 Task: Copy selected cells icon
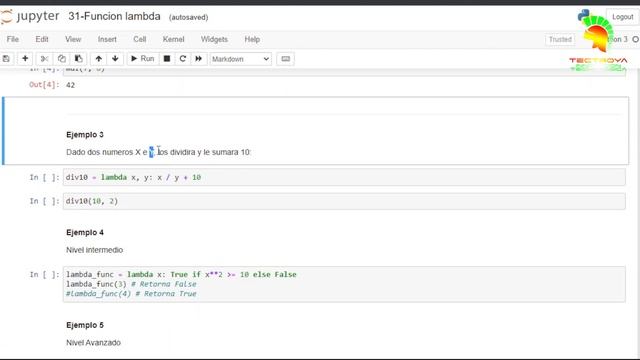coord(61,59)
